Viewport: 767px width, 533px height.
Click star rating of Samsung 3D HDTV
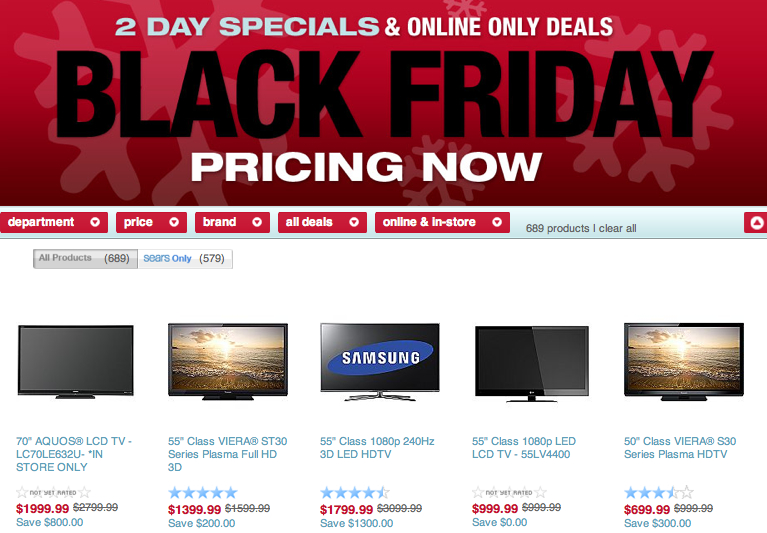tap(355, 492)
